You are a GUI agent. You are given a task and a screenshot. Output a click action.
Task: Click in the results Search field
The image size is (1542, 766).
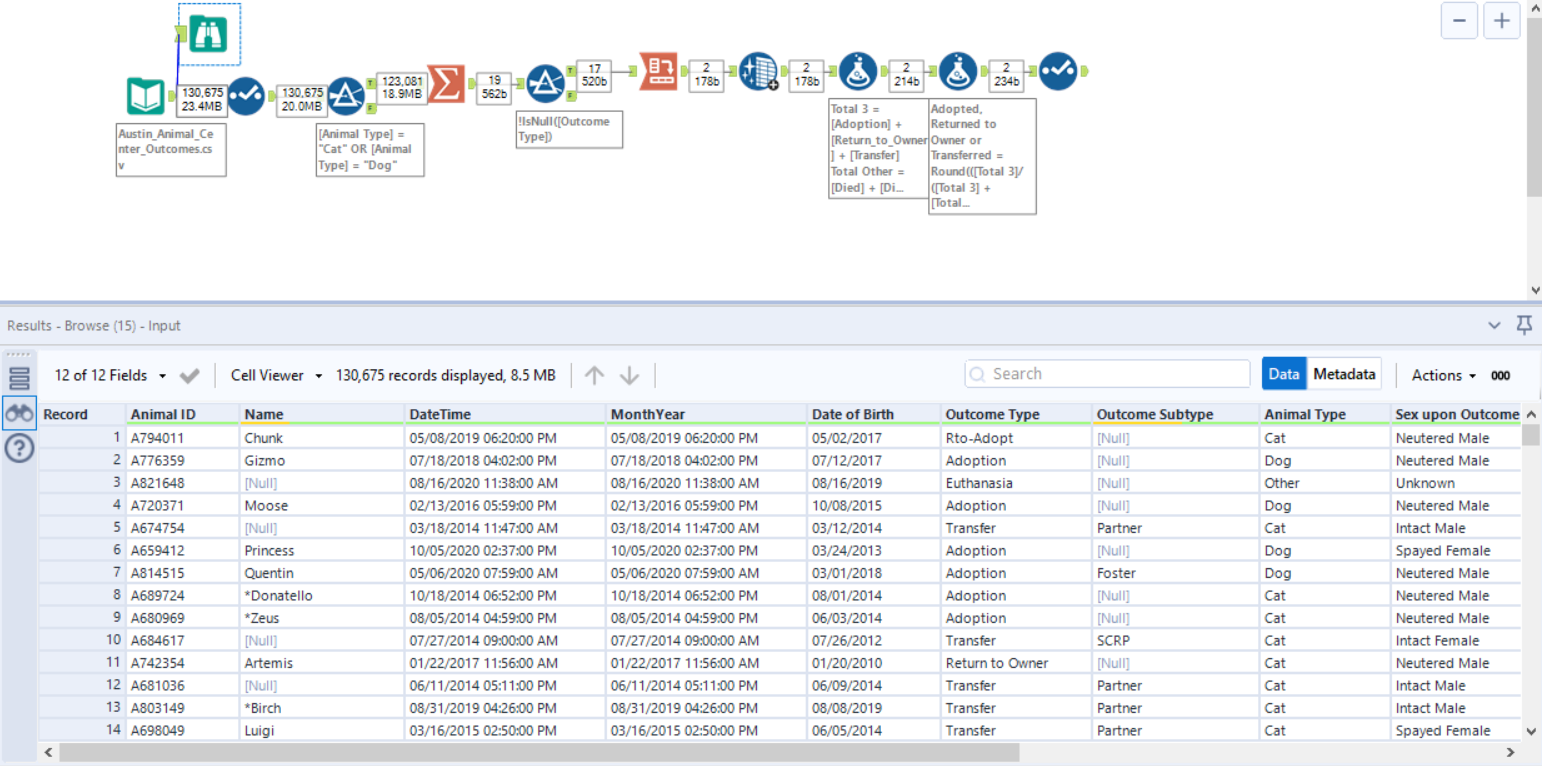point(1107,374)
